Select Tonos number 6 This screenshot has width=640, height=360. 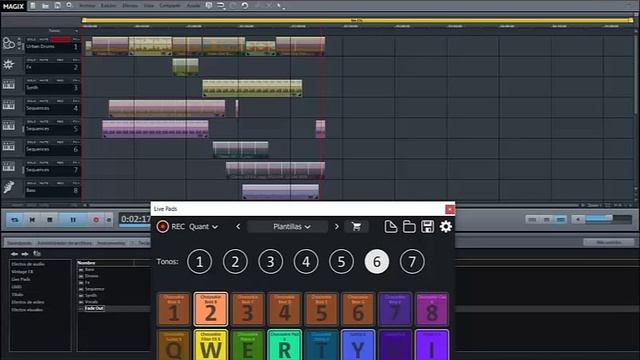(x=377, y=262)
